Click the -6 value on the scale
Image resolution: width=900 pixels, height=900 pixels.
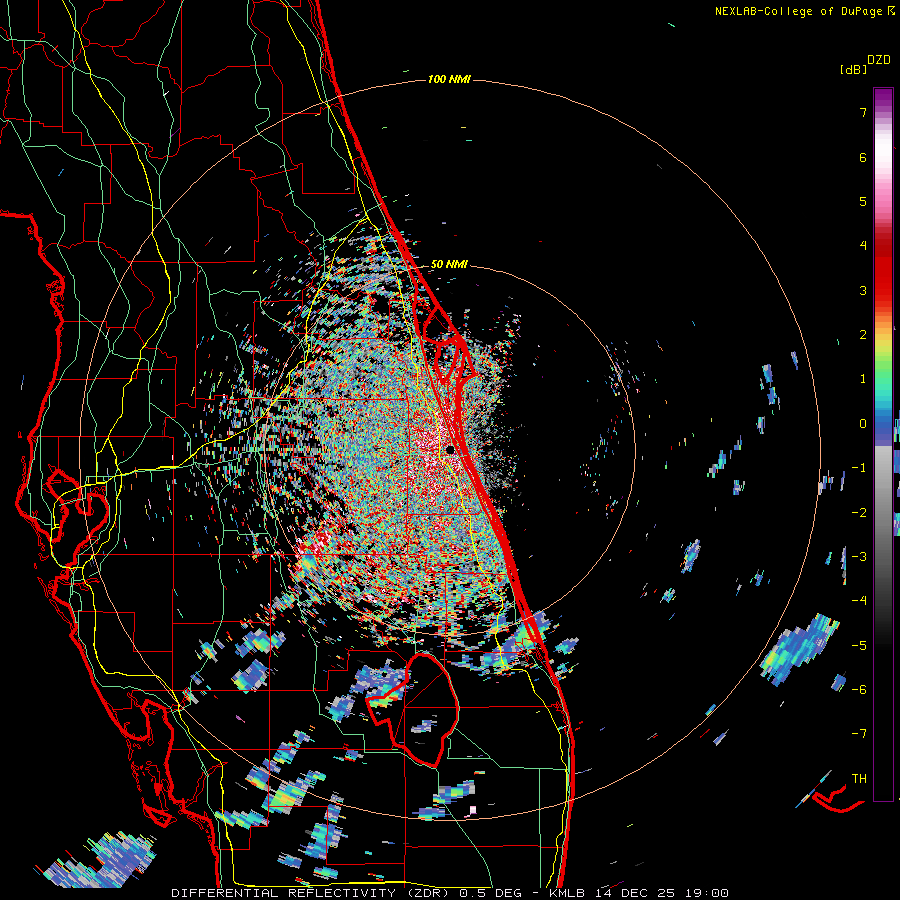(x=859, y=689)
